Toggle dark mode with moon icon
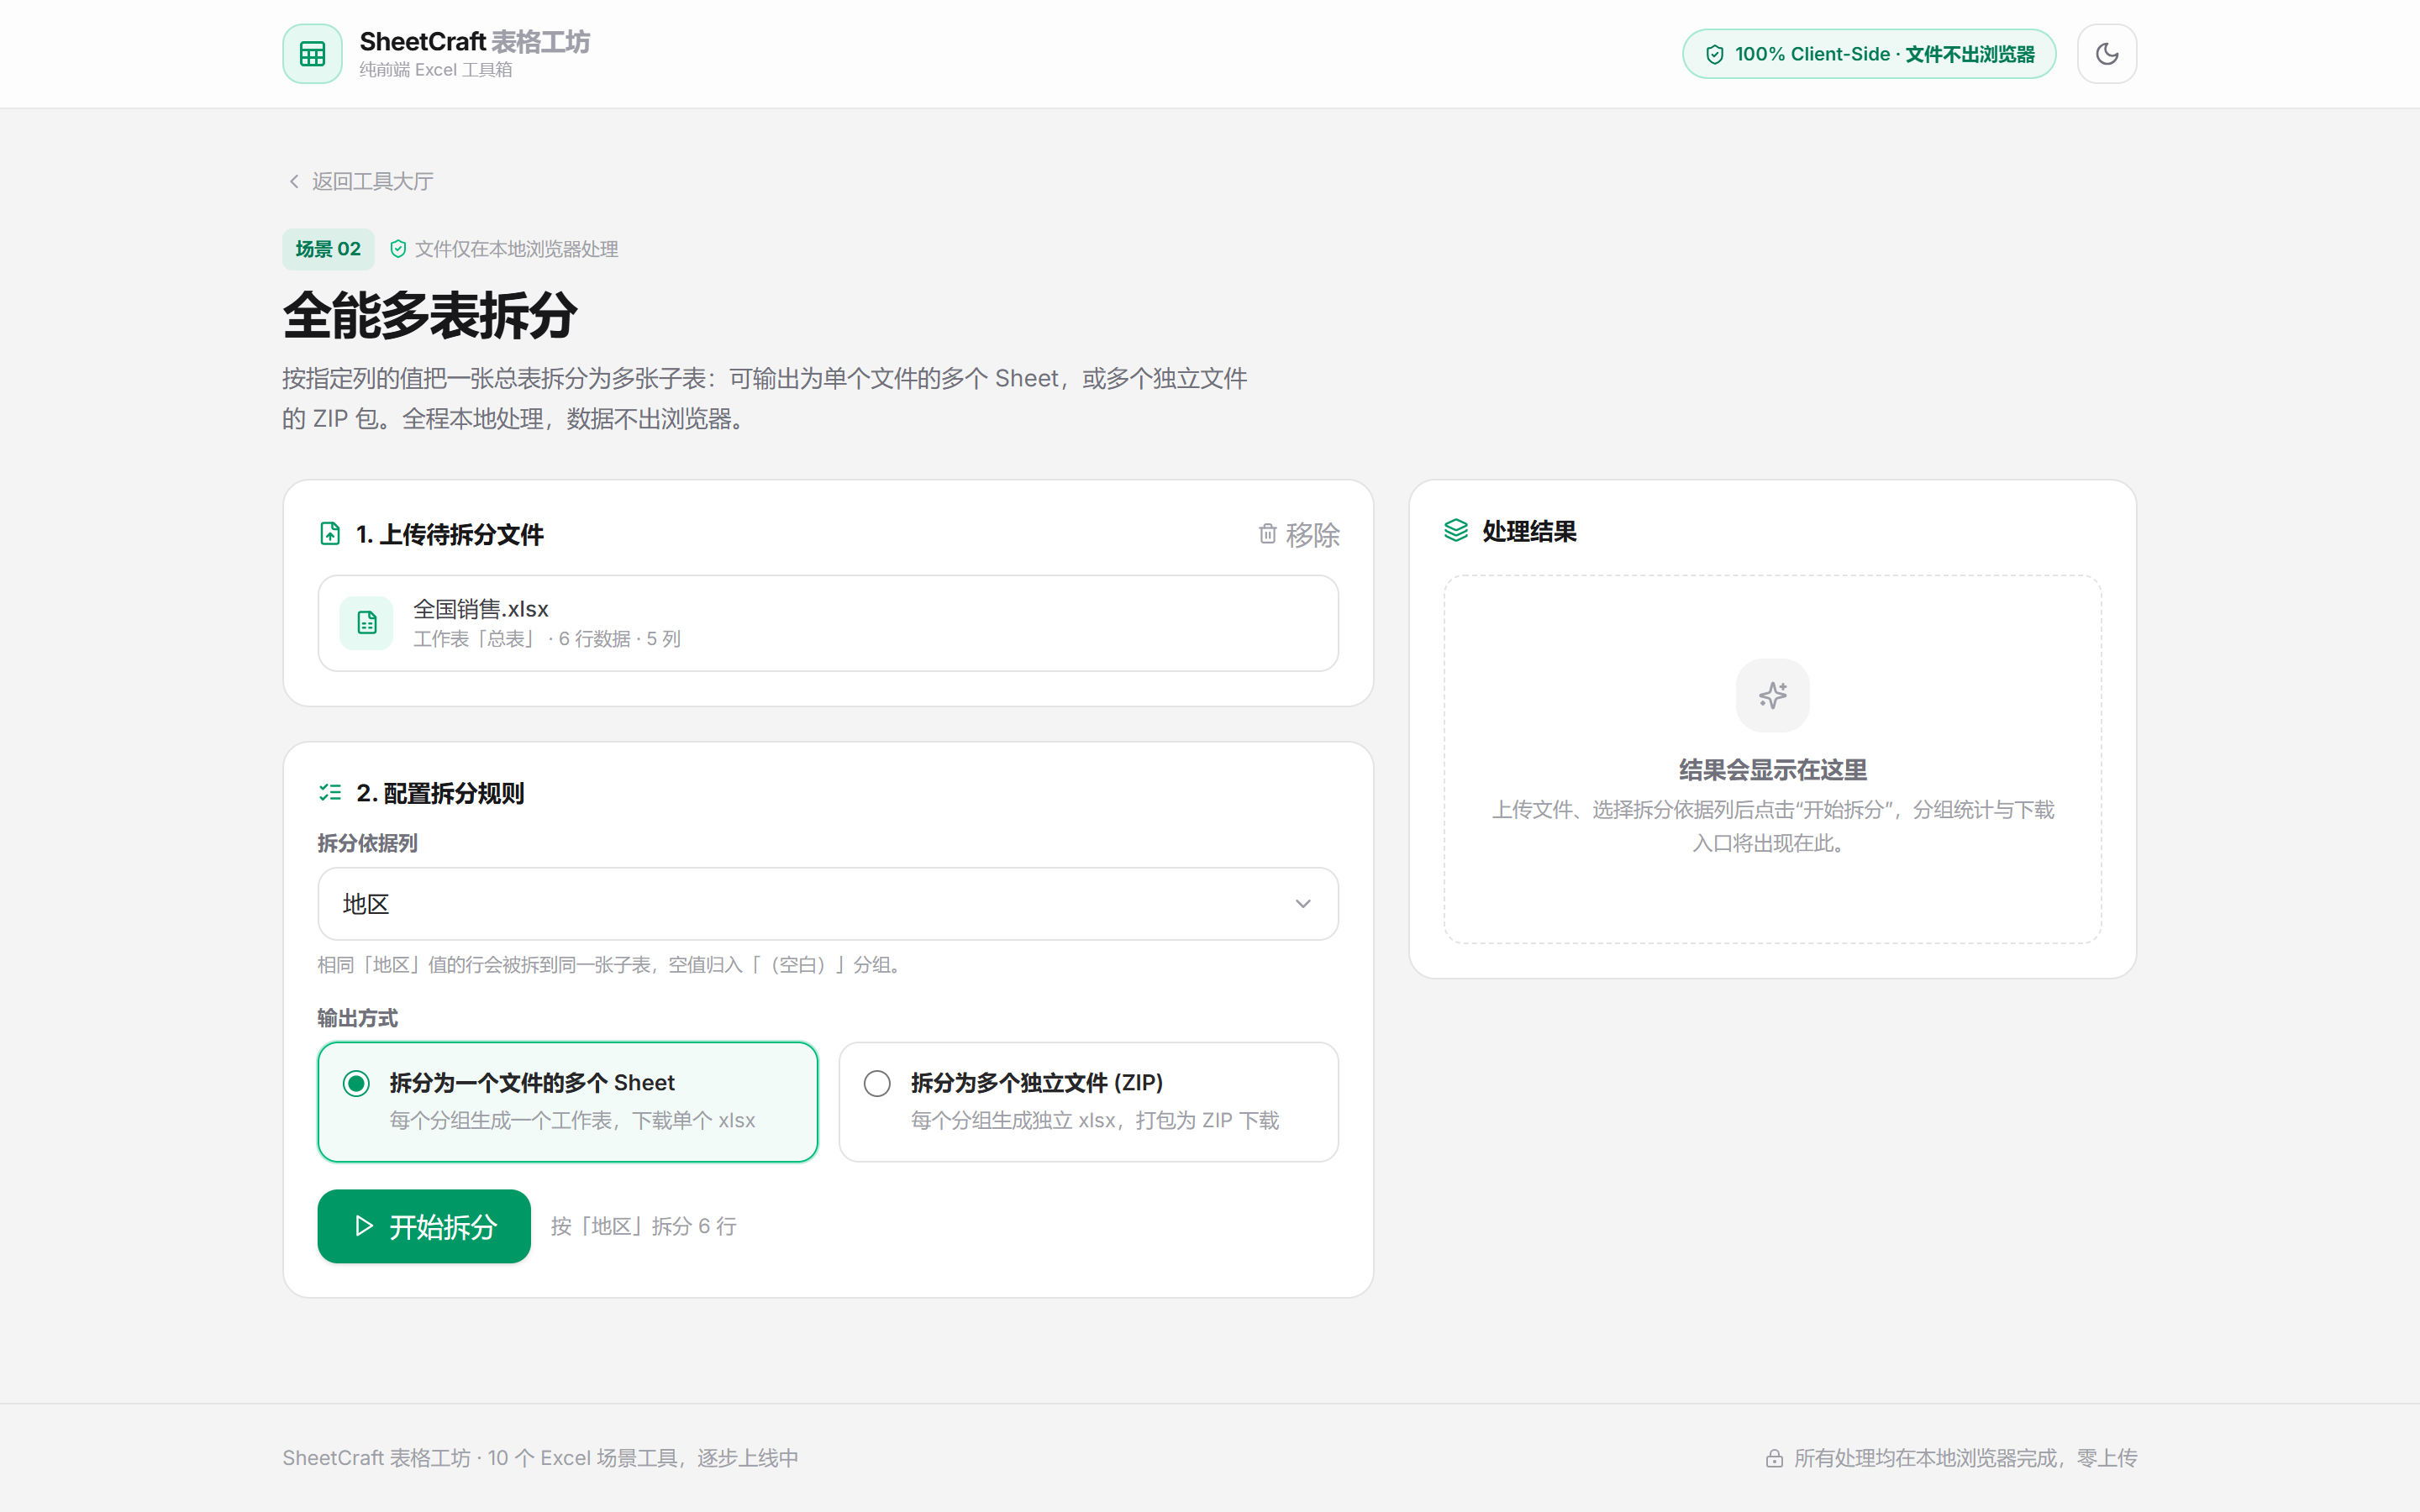This screenshot has height=1512, width=2420. pos(2106,54)
